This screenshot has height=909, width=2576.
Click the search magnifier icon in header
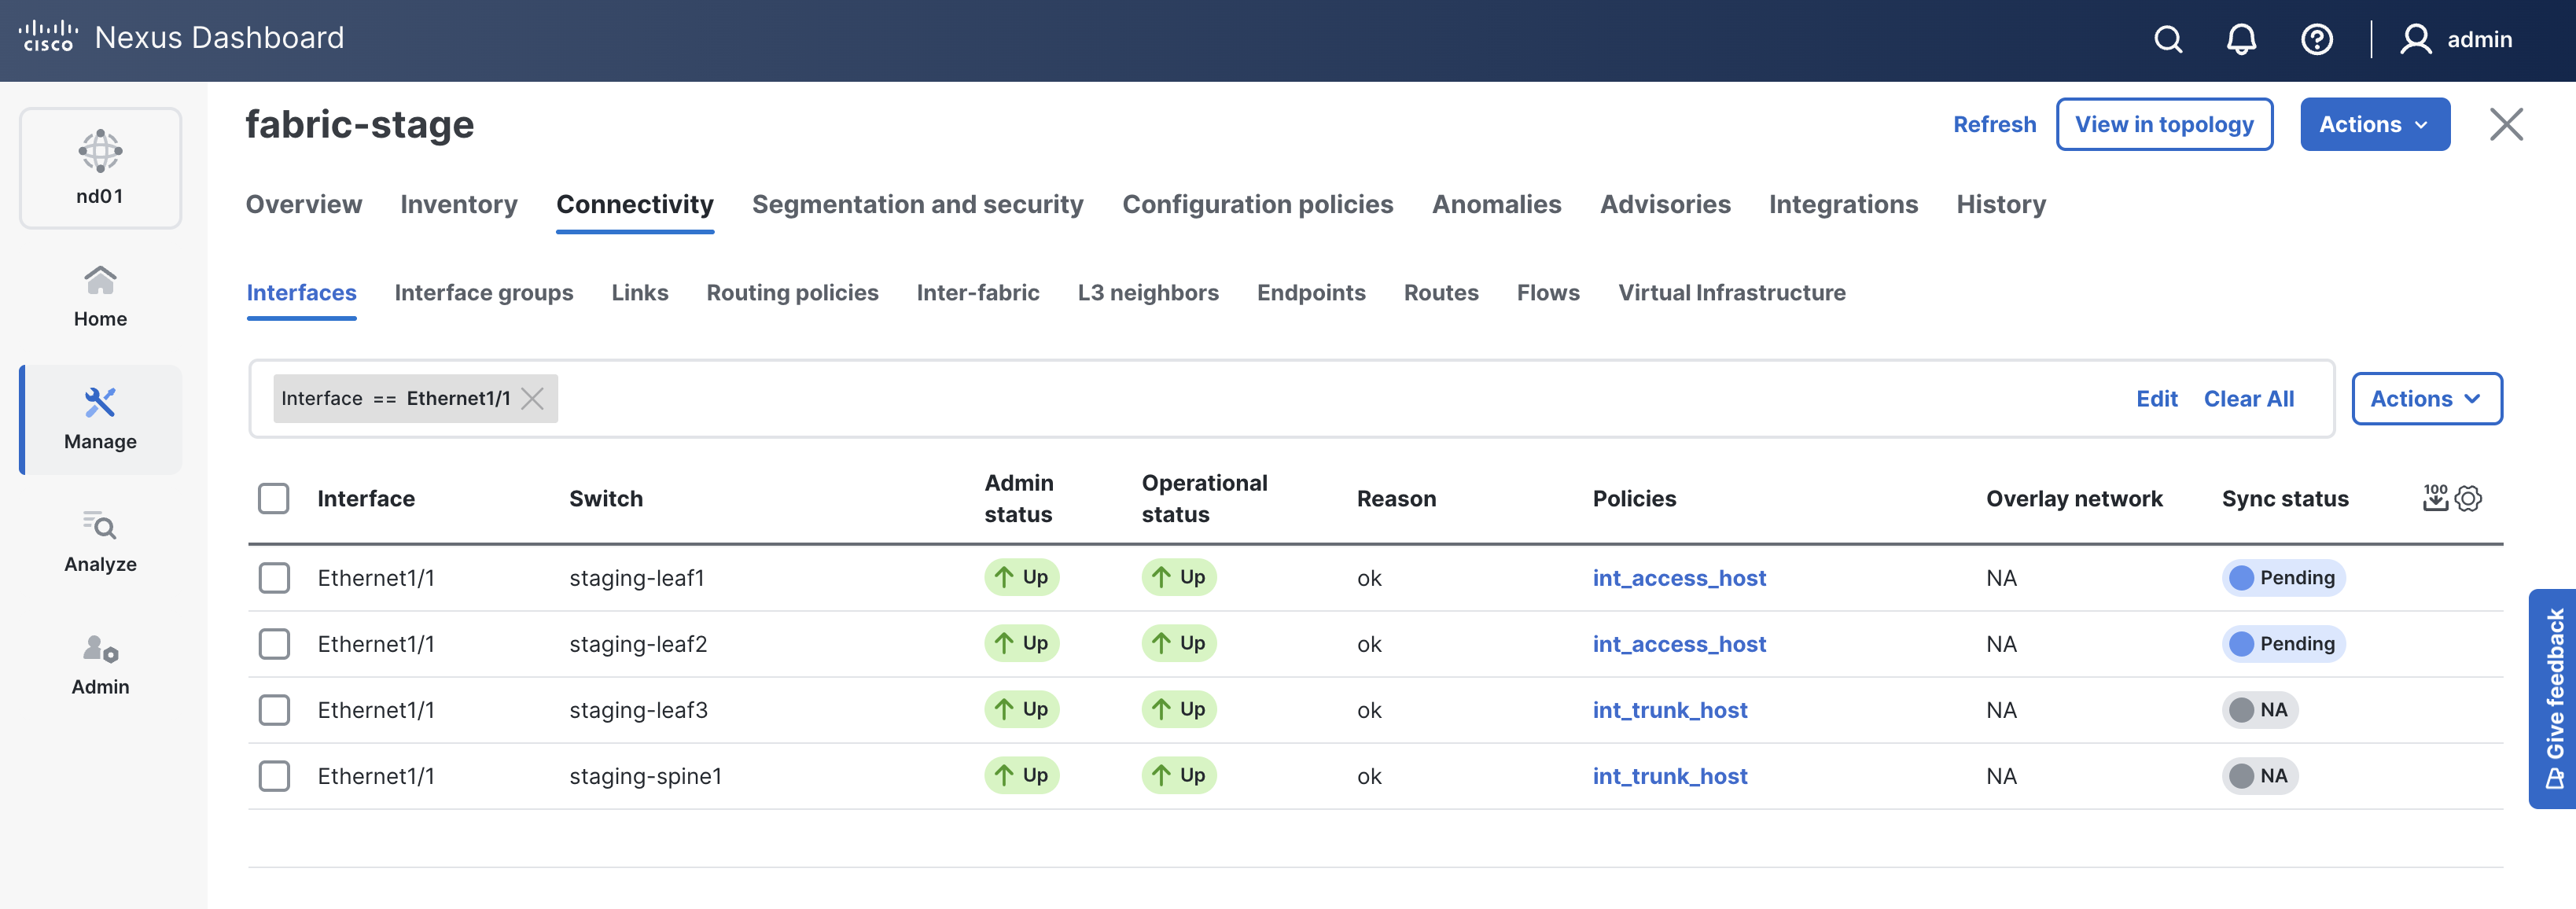[2167, 40]
